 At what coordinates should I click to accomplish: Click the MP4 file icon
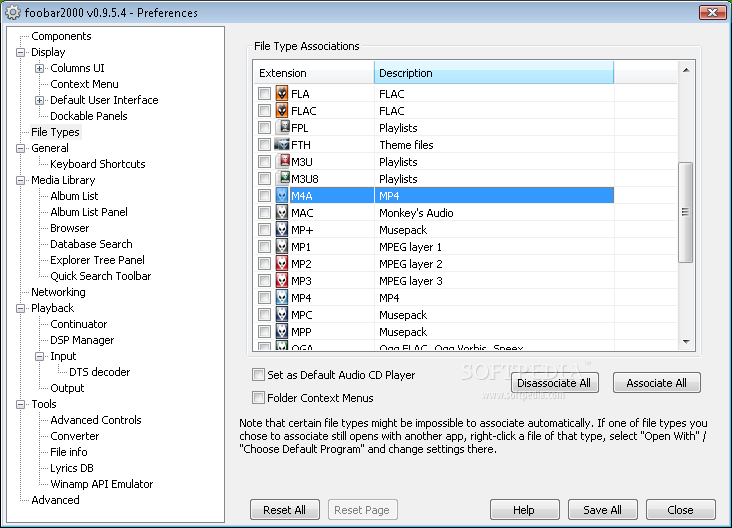(x=282, y=297)
